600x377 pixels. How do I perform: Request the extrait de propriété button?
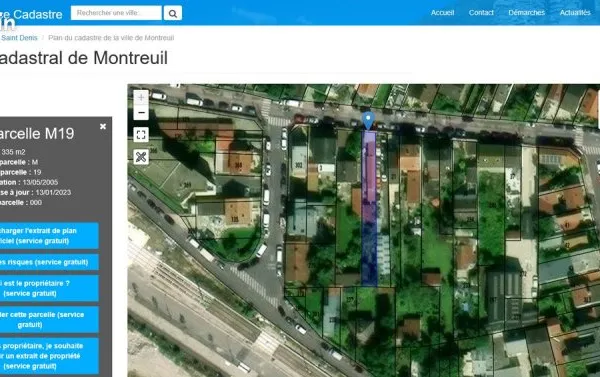[49, 356]
